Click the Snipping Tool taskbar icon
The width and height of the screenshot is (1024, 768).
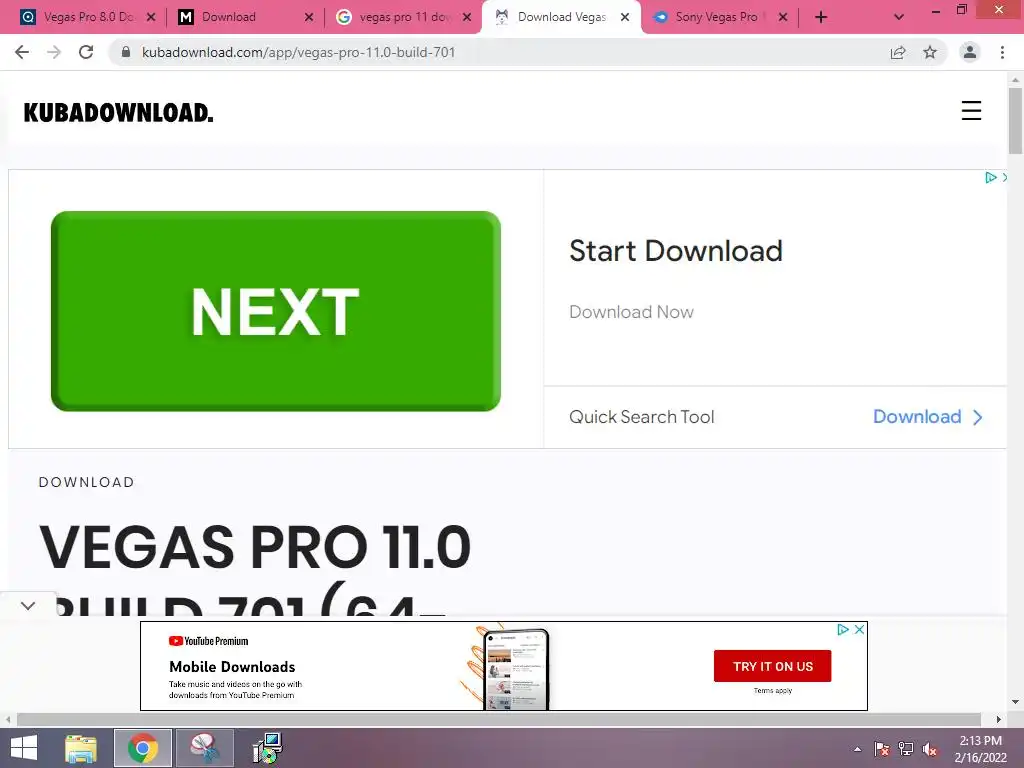pyautogui.click(x=205, y=748)
